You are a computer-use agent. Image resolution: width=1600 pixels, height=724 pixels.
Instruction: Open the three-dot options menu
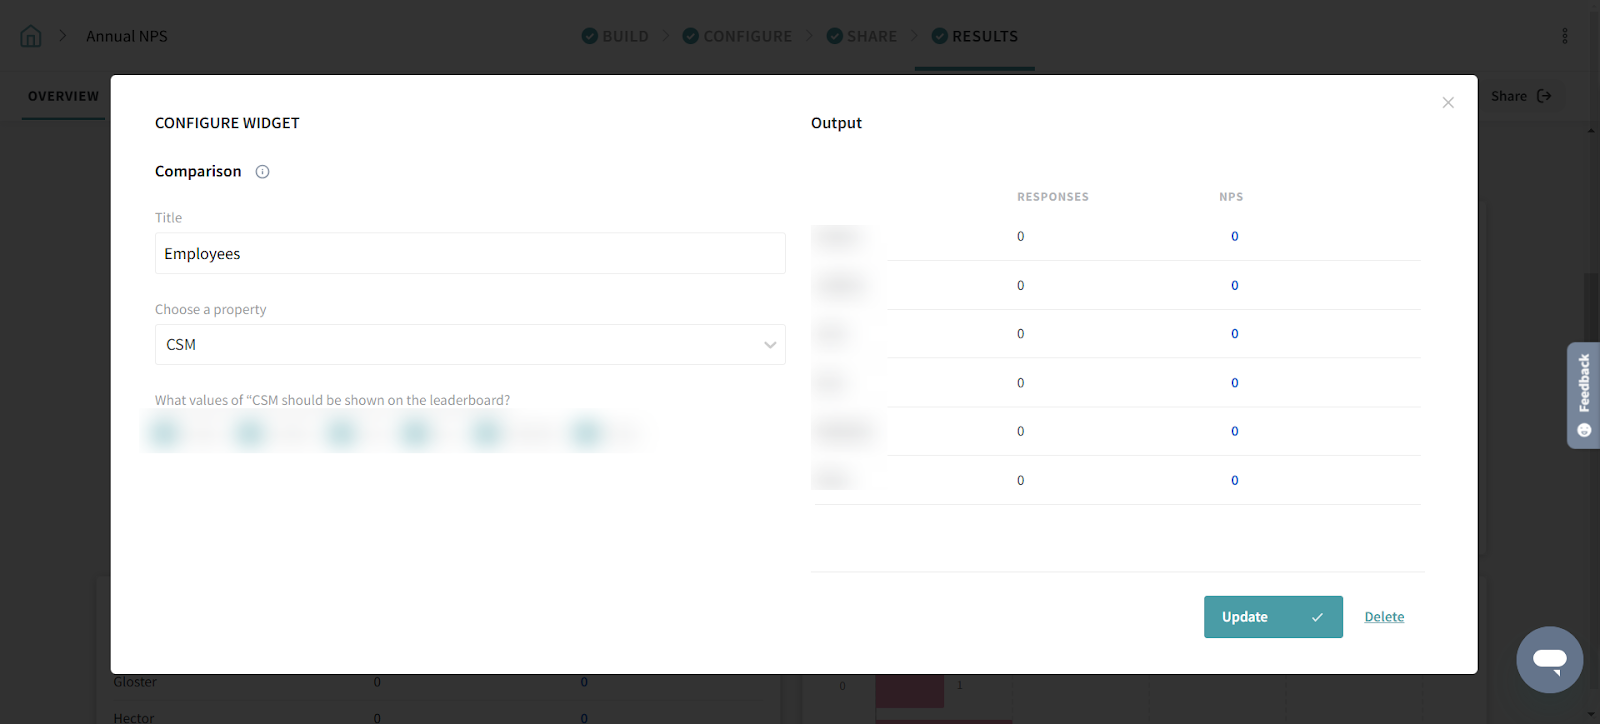pos(1564,36)
